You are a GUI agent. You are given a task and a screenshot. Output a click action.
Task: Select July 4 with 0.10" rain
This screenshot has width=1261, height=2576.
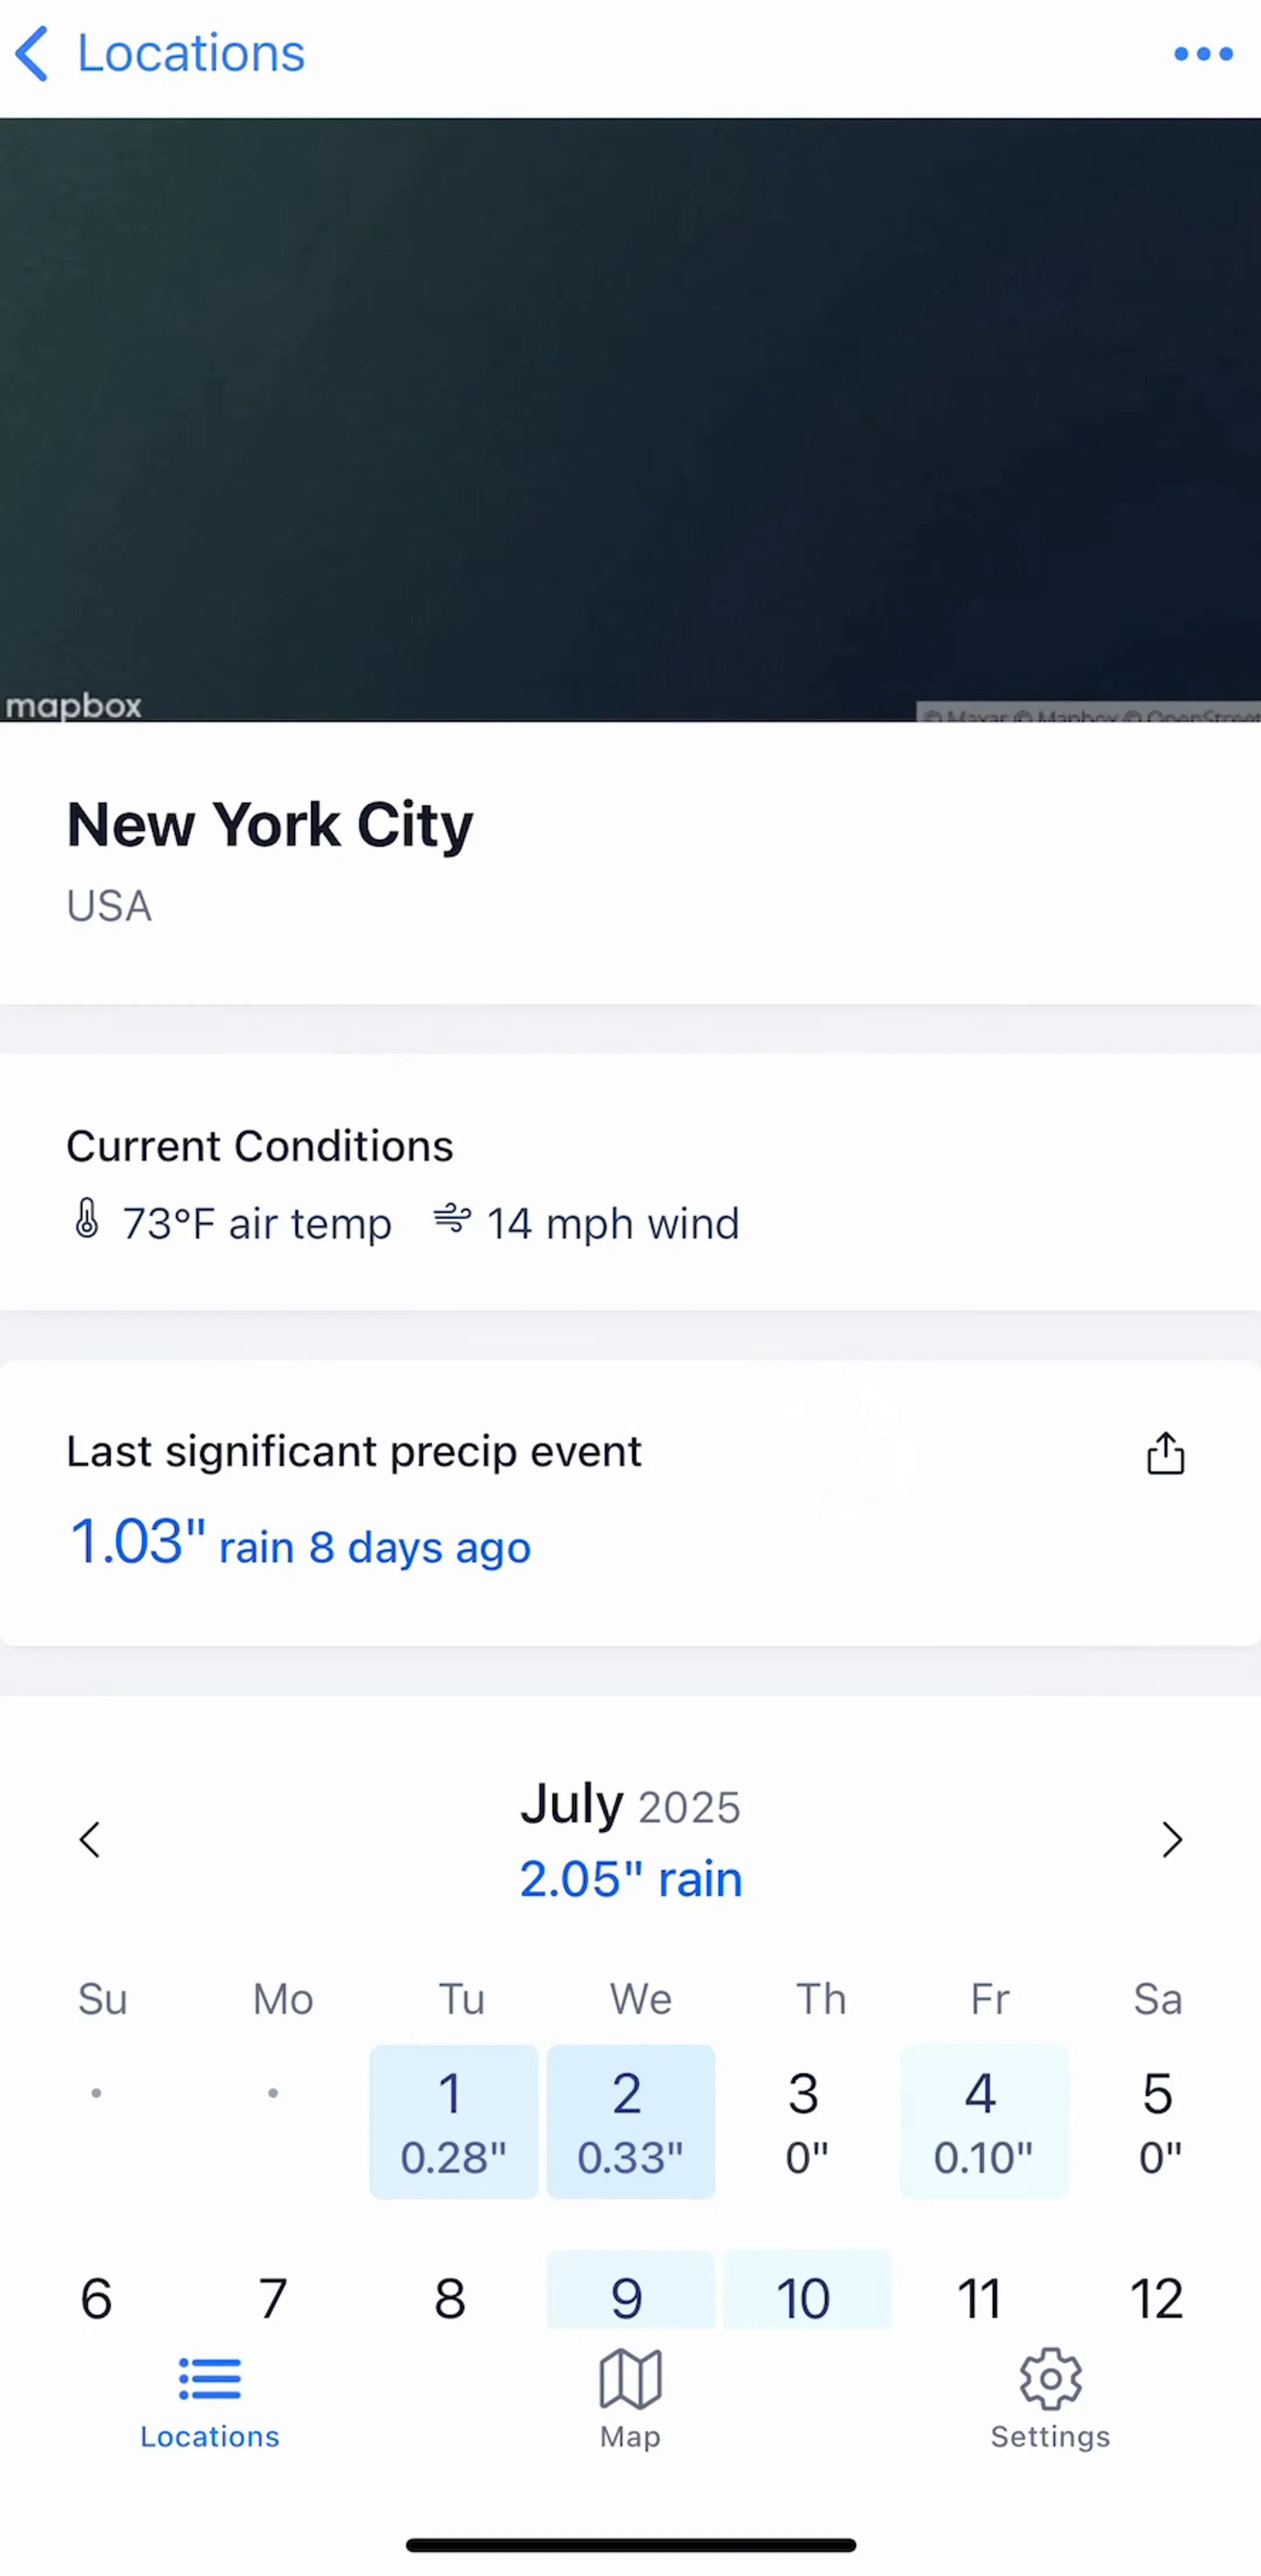(x=984, y=2122)
